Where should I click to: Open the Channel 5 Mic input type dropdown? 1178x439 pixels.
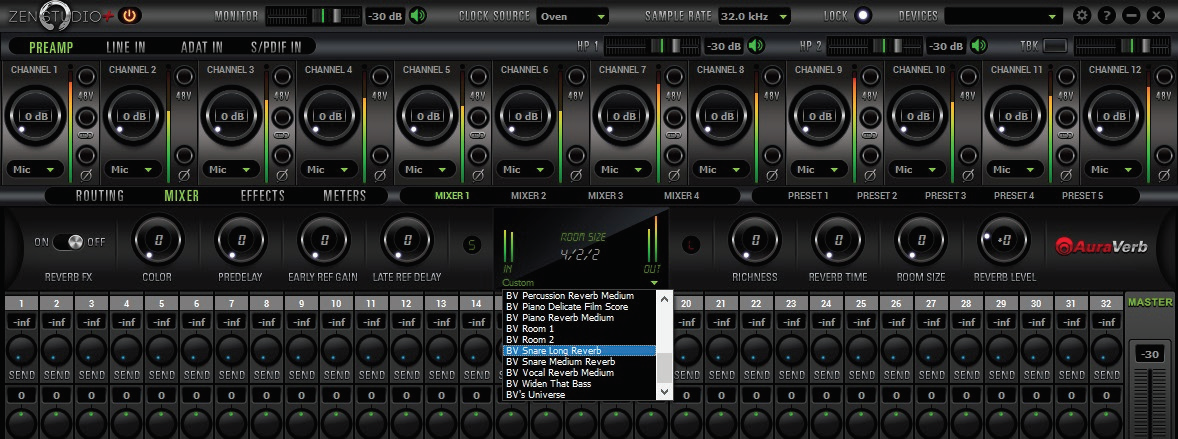tap(427, 170)
